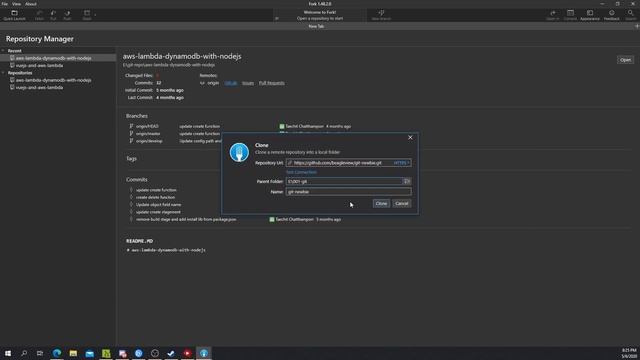Screen dimensions: 640x360
Task: Open the Fork app icon in the taskbar
Action: [204, 353]
